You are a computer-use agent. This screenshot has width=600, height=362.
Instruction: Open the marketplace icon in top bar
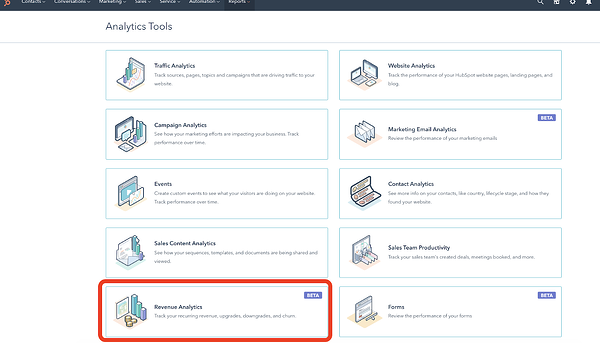[556, 2]
